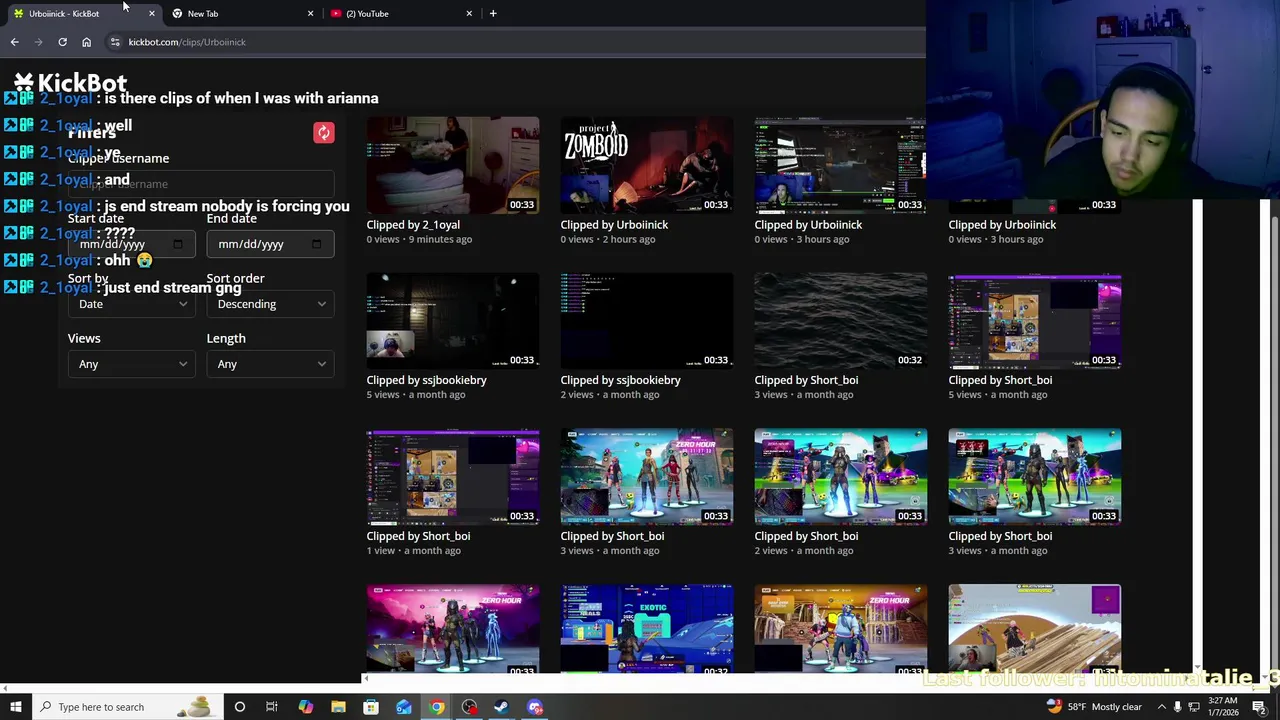Viewport: 1280px width, 720px height.
Task: Open Outlook from the taskbar
Action: point(404,707)
